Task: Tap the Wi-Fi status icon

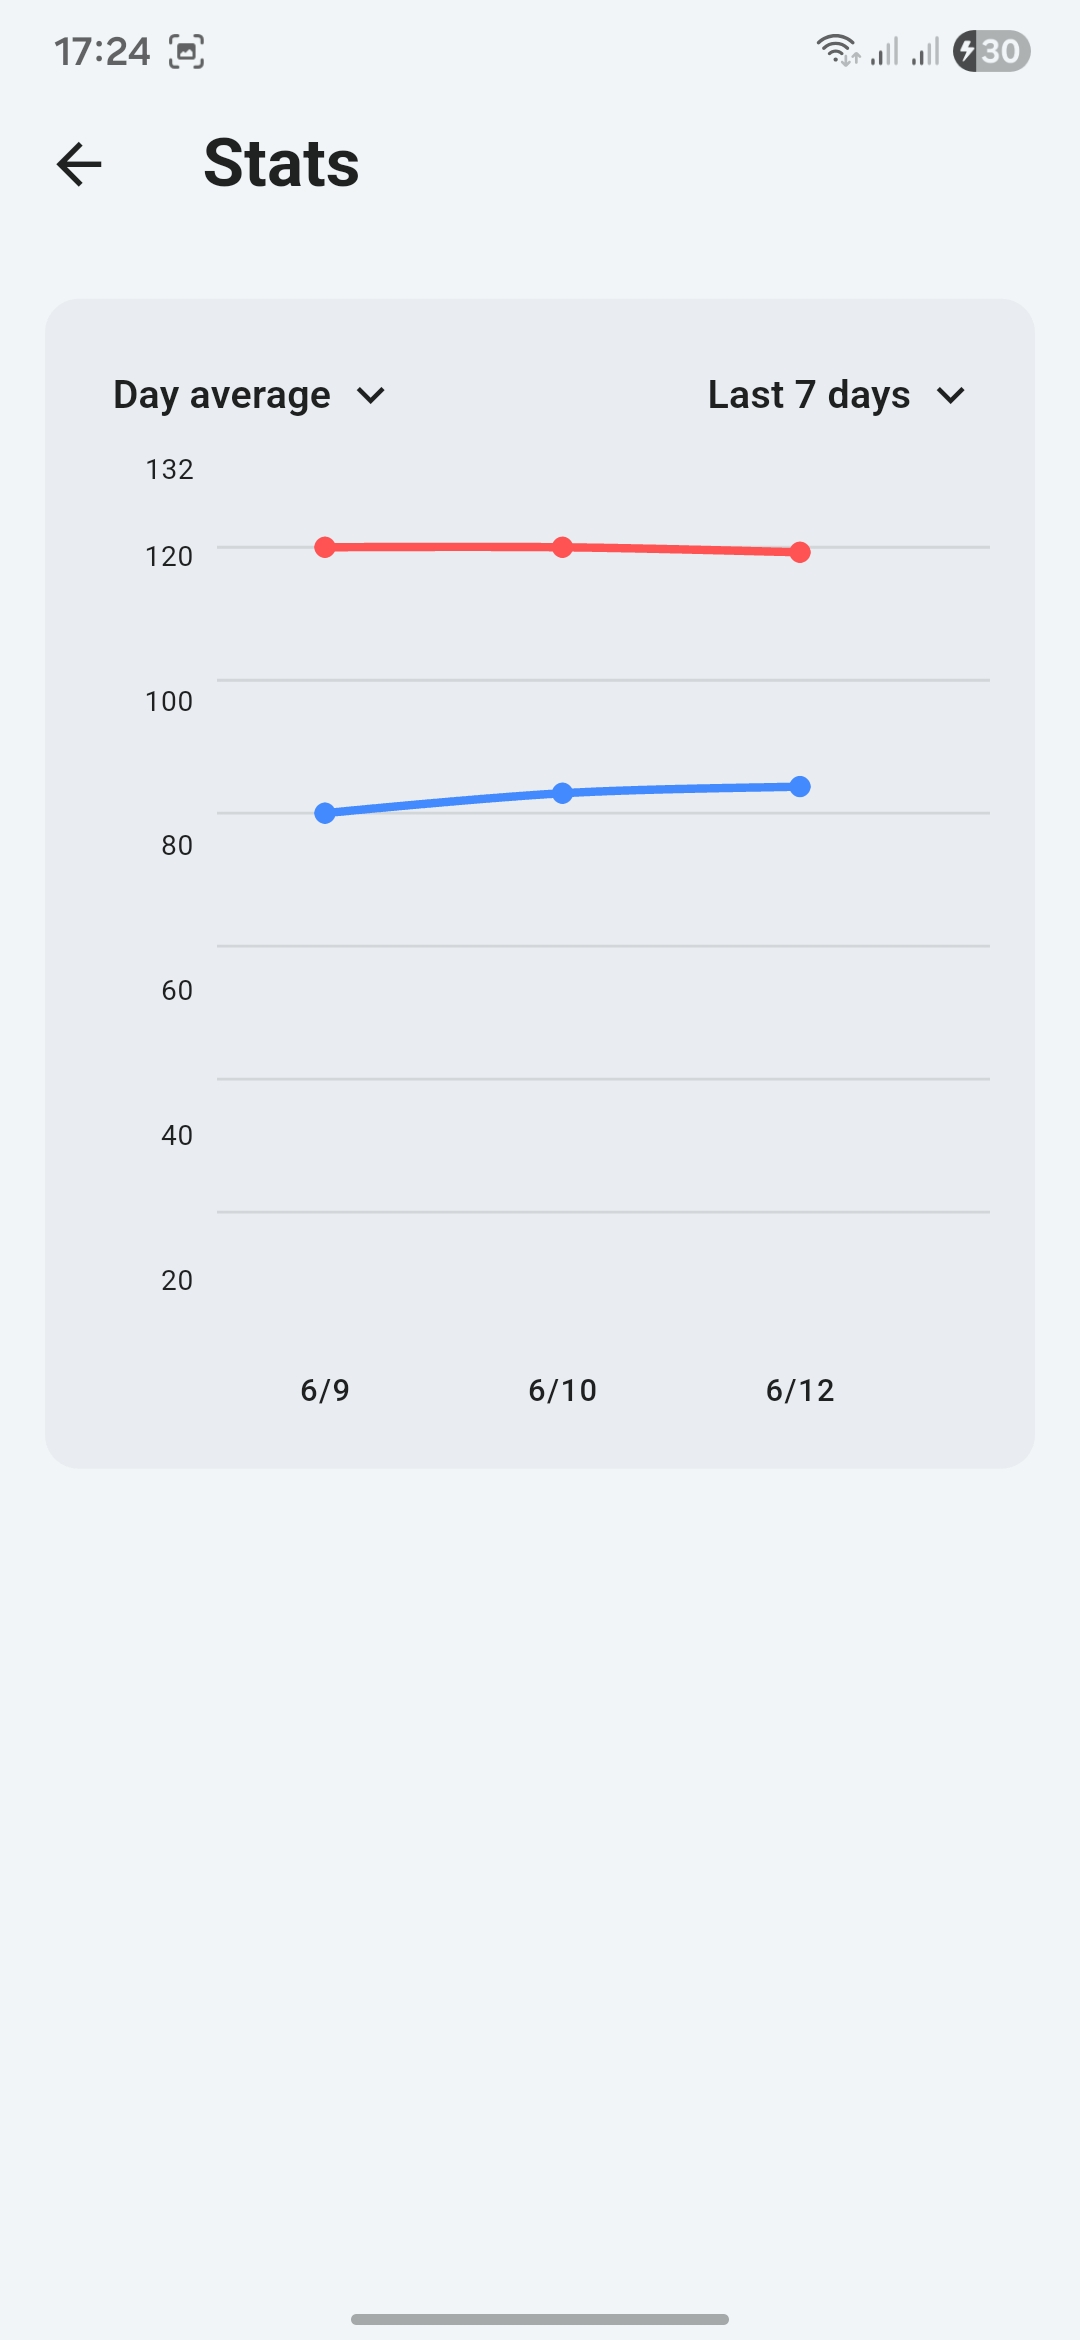Action: pos(837,50)
